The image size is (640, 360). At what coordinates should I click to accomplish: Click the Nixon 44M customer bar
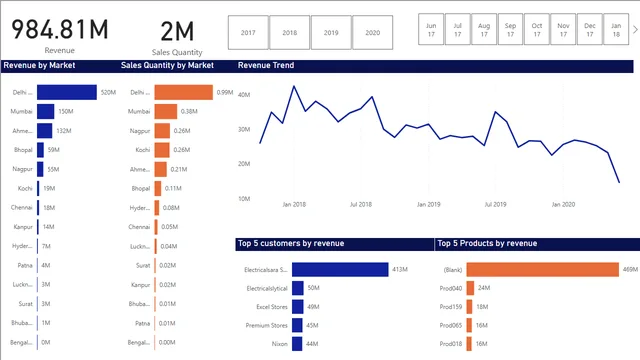point(297,344)
